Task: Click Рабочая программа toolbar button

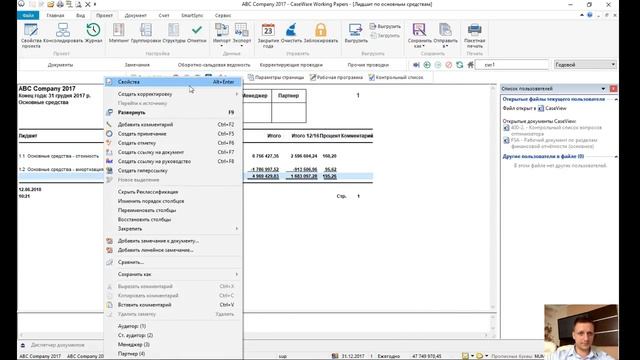Action: point(336,77)
